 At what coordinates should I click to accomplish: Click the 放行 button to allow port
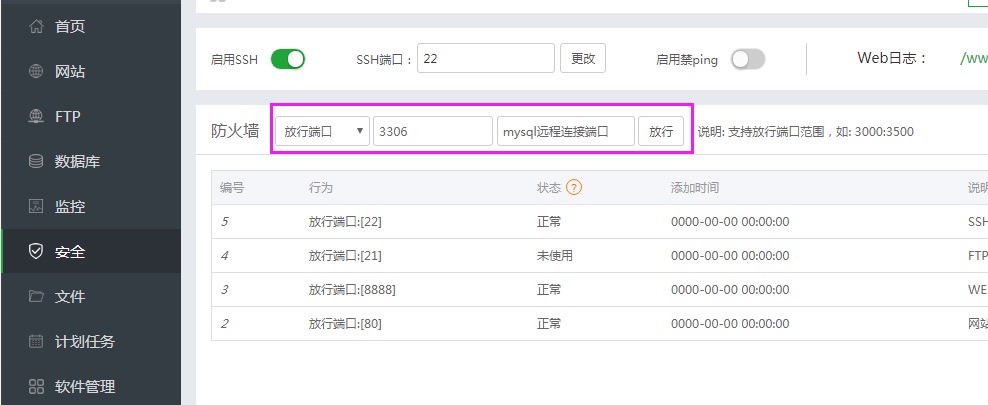[x=661, y=131]
